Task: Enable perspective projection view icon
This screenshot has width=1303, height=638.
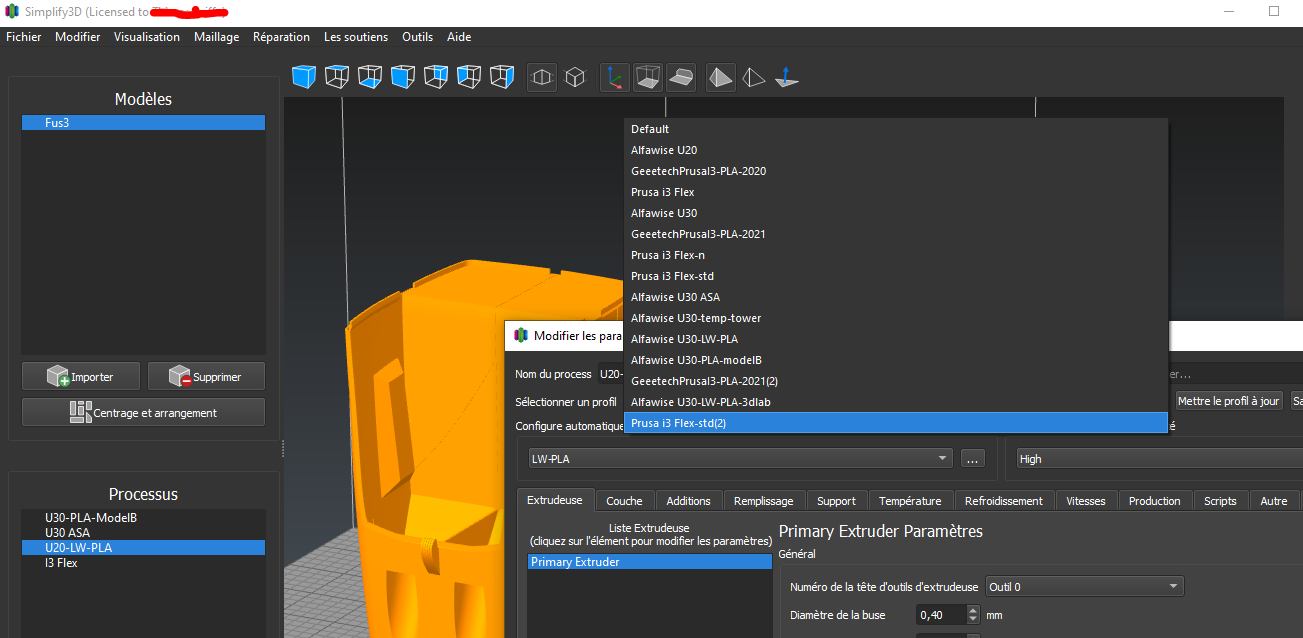Action: tap(542, 76)
